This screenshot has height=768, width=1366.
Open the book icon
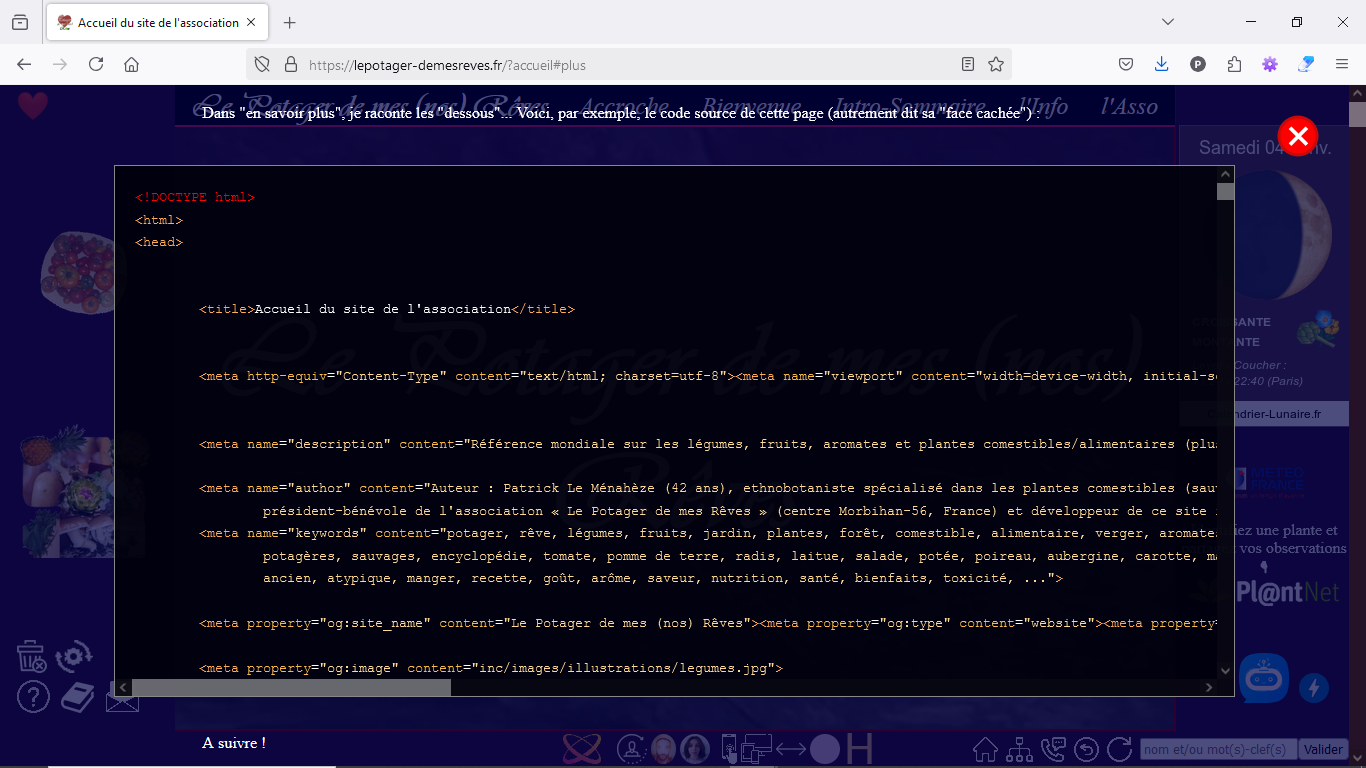tap(78, 697)
